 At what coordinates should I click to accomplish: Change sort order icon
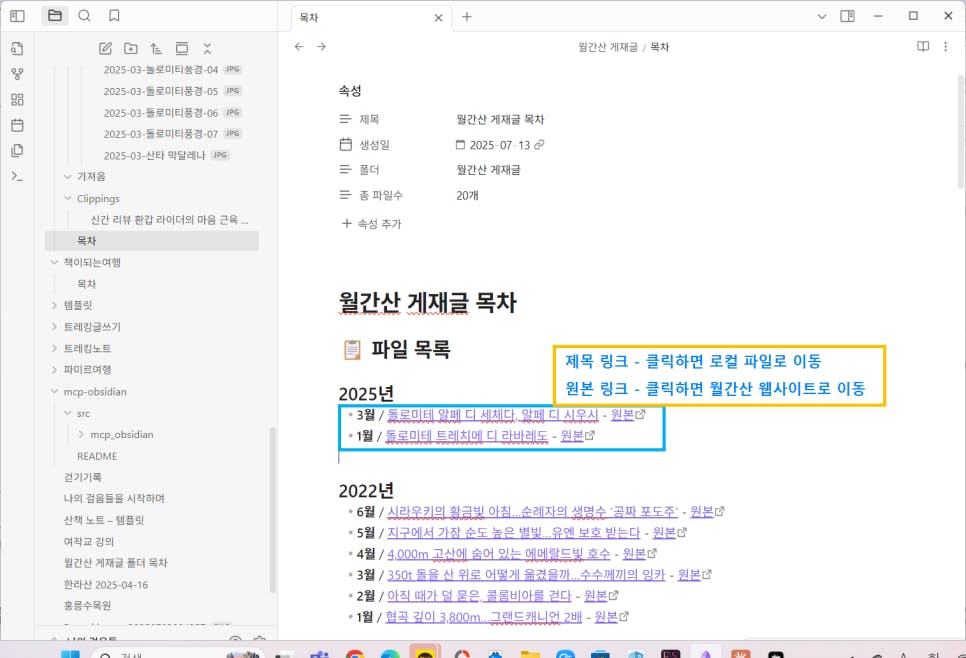click(x=156, y=49)
